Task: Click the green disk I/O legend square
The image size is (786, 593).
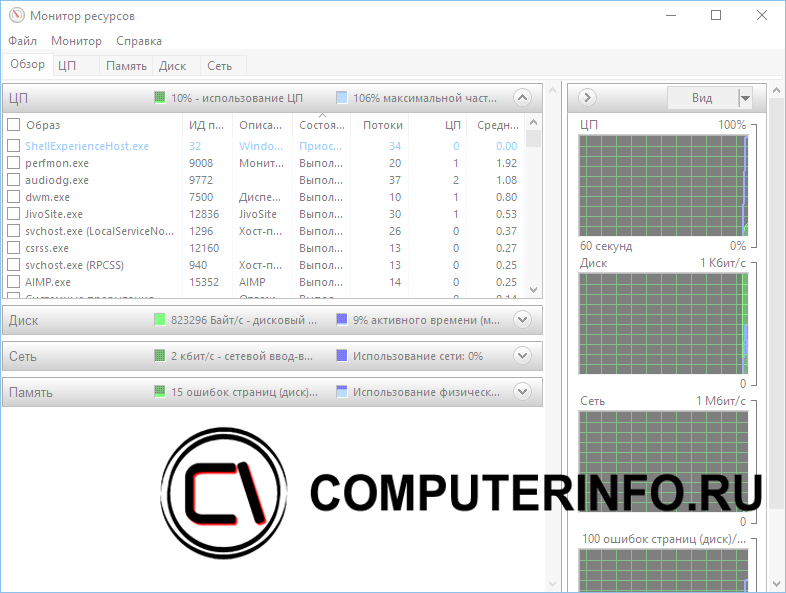Action: [x=159, y=320]
